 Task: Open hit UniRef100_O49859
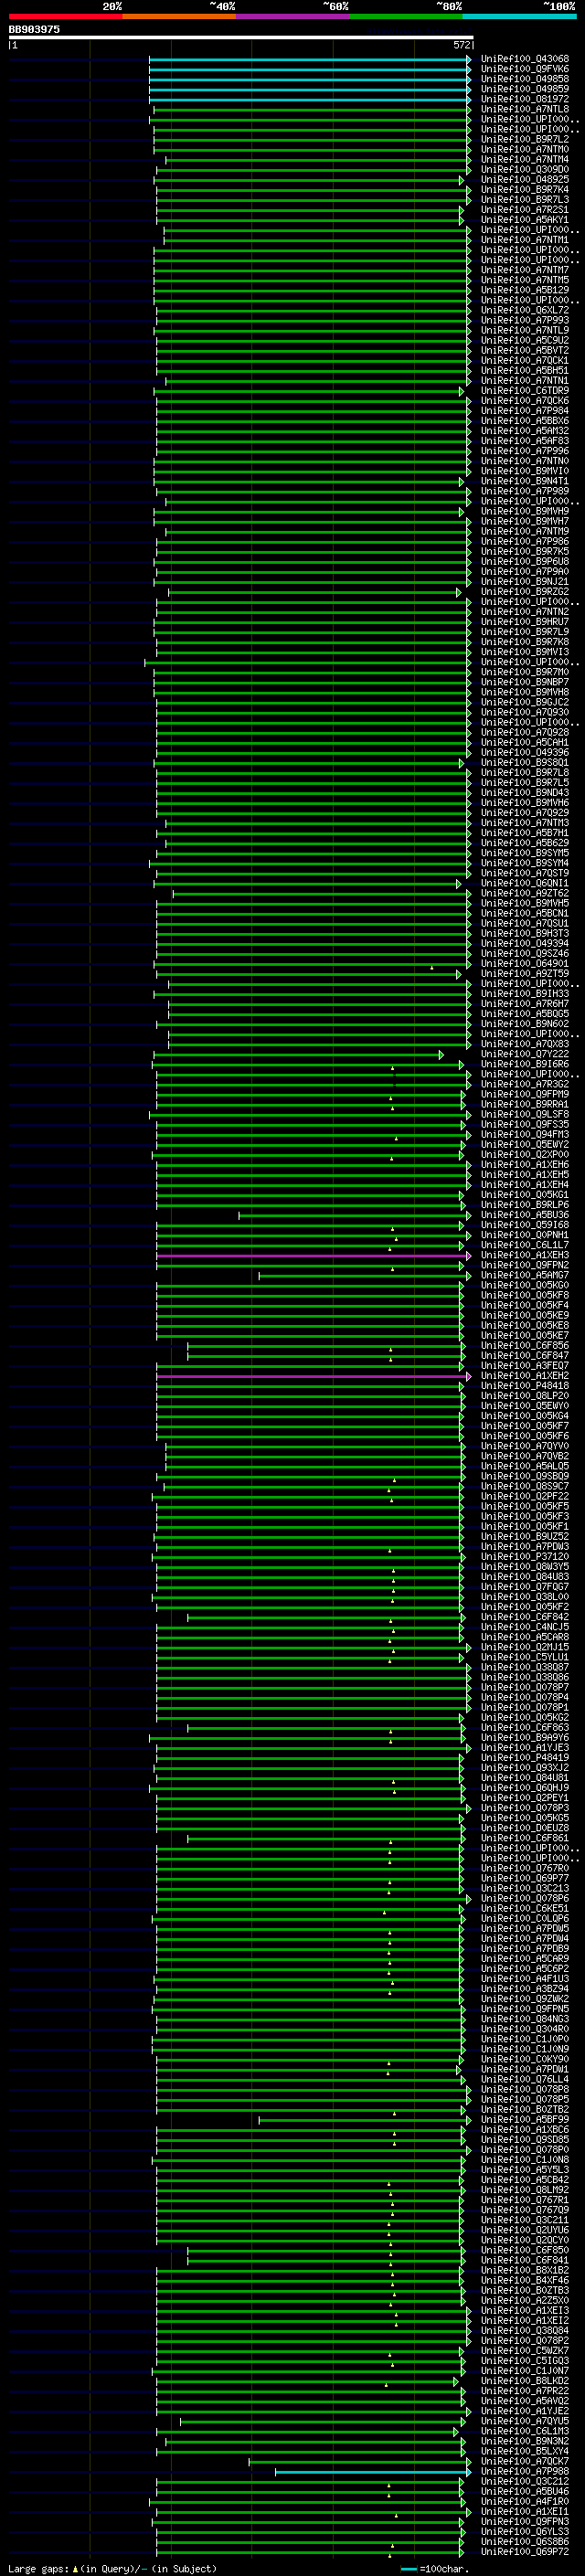(525, 89)
